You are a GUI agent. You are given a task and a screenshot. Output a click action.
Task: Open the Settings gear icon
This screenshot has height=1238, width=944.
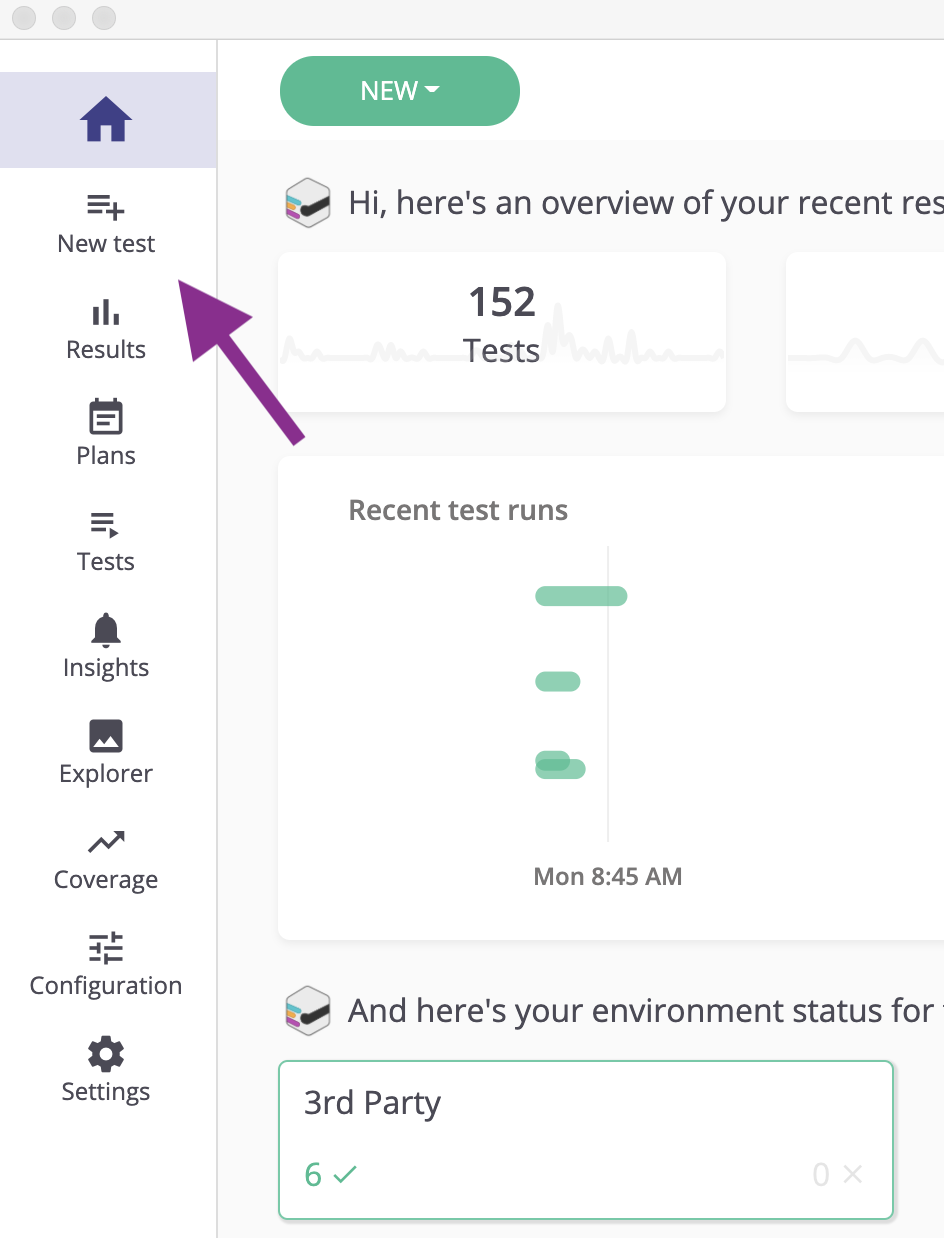pos(106,1054)
